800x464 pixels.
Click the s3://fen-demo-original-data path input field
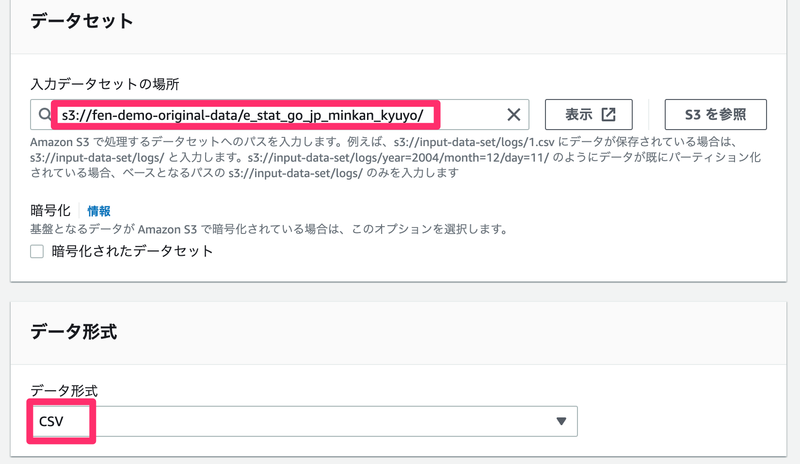pyautogui.click(x=280, y=115)
